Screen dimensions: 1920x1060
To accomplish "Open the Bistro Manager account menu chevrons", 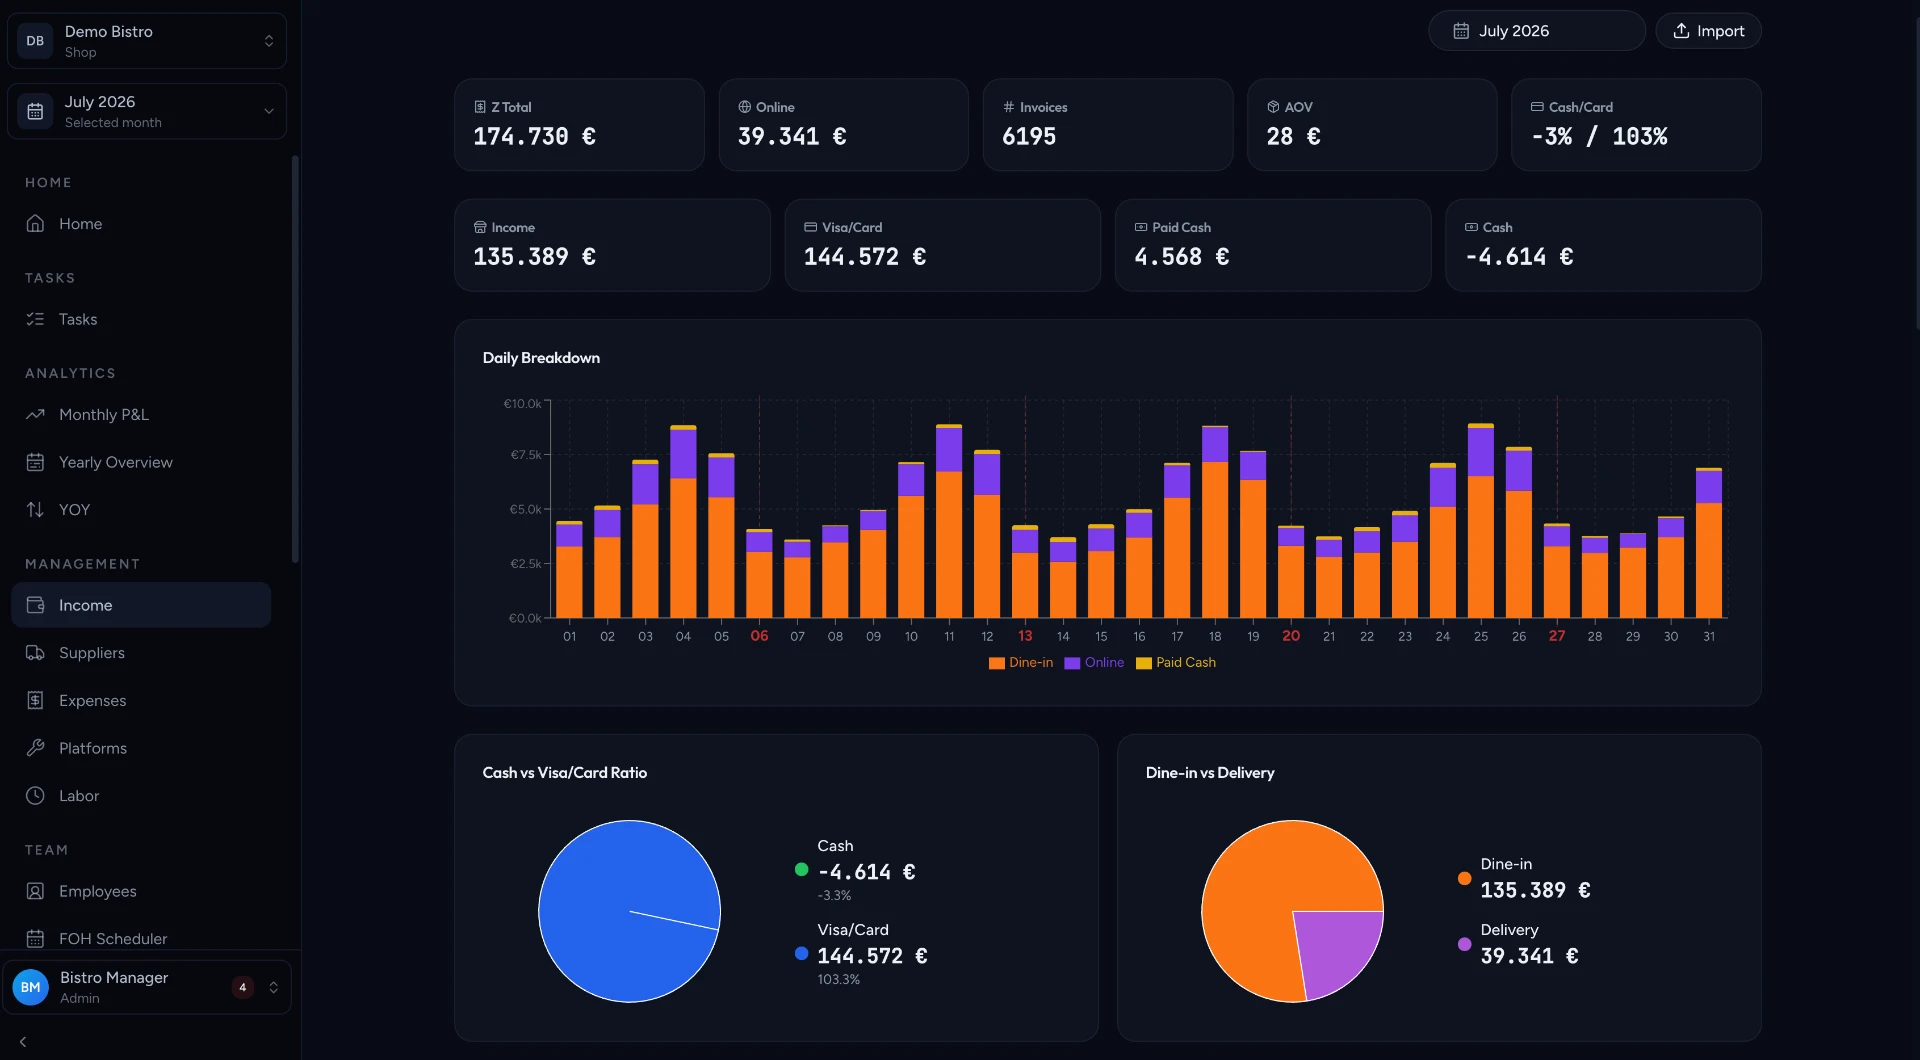I will [x=273, y=987].
